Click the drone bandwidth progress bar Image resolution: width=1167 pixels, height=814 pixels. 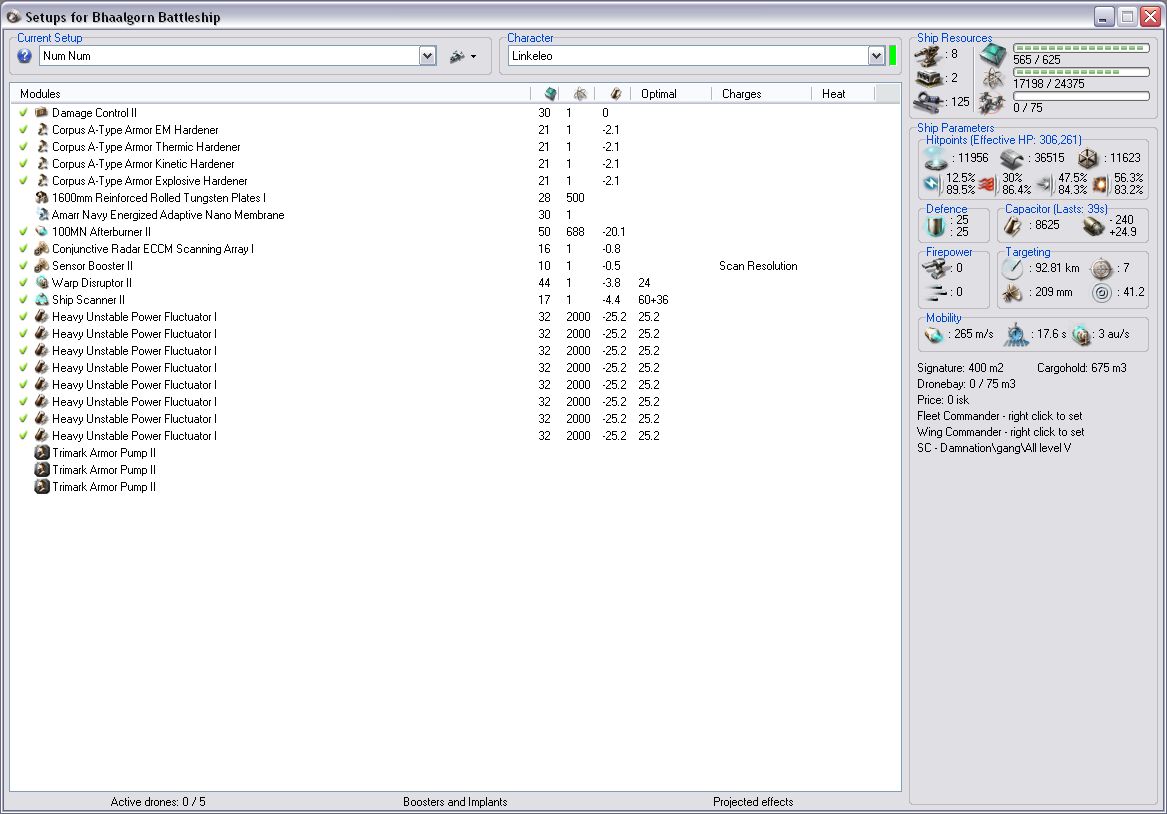[x=1081, y=96]
